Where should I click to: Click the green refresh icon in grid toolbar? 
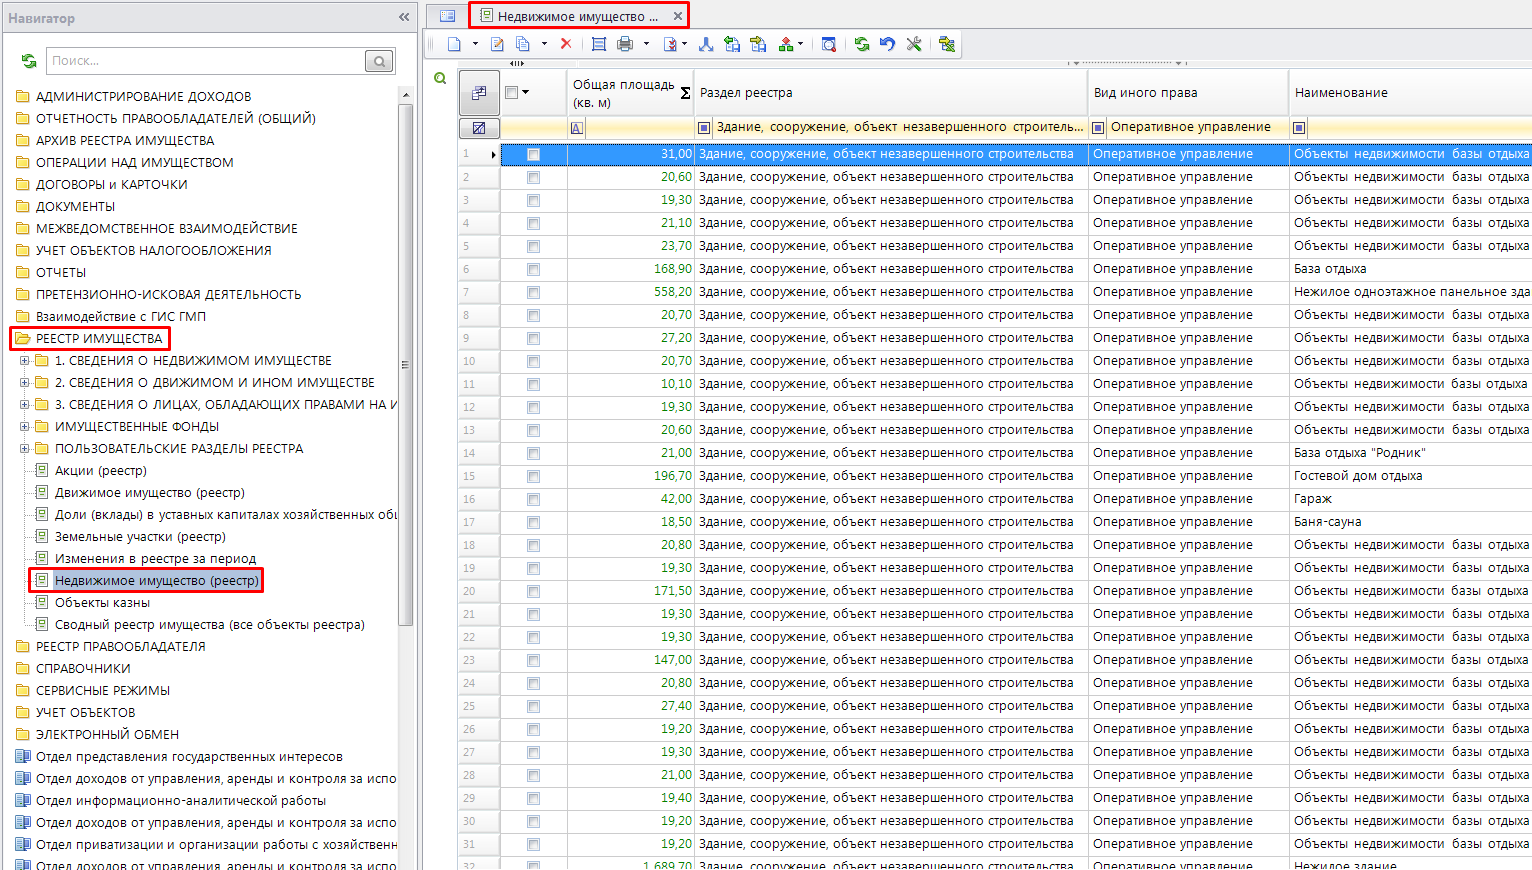862,44
